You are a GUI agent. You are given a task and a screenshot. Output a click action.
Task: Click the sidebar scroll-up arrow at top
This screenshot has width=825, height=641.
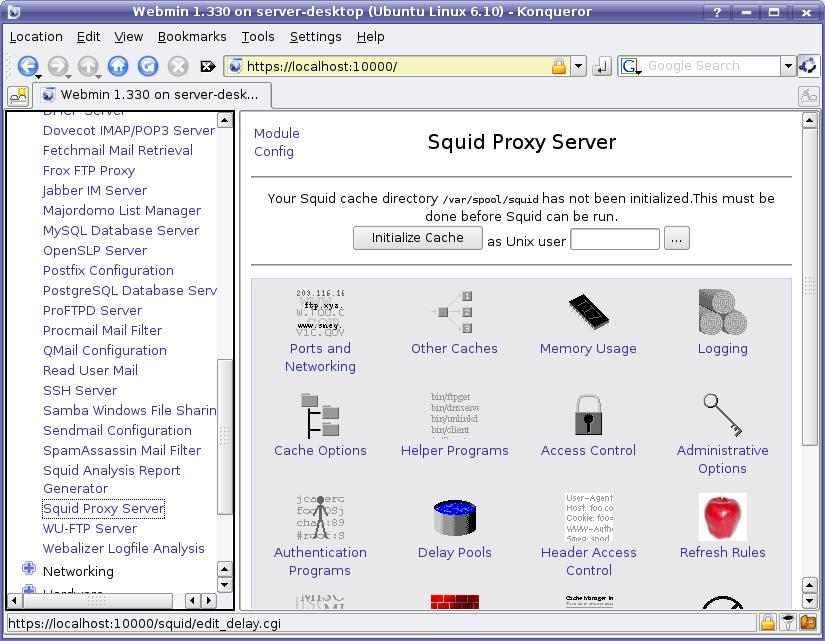pos(225,121)
